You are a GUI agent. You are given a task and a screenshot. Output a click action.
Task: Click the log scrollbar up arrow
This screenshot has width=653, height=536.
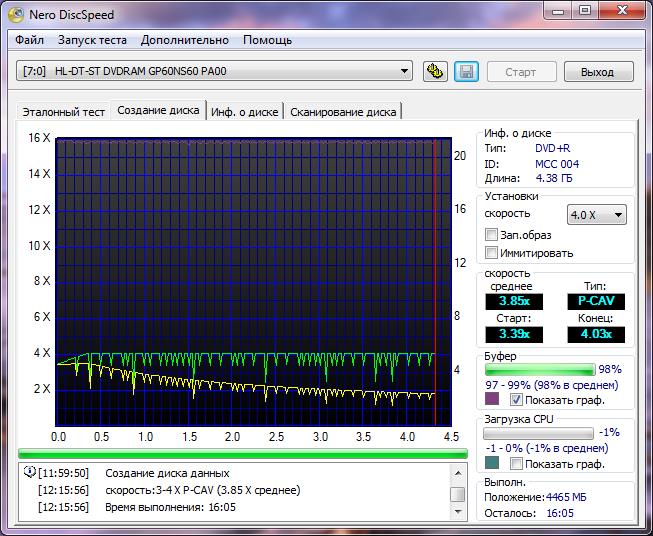tap(458, 473)
